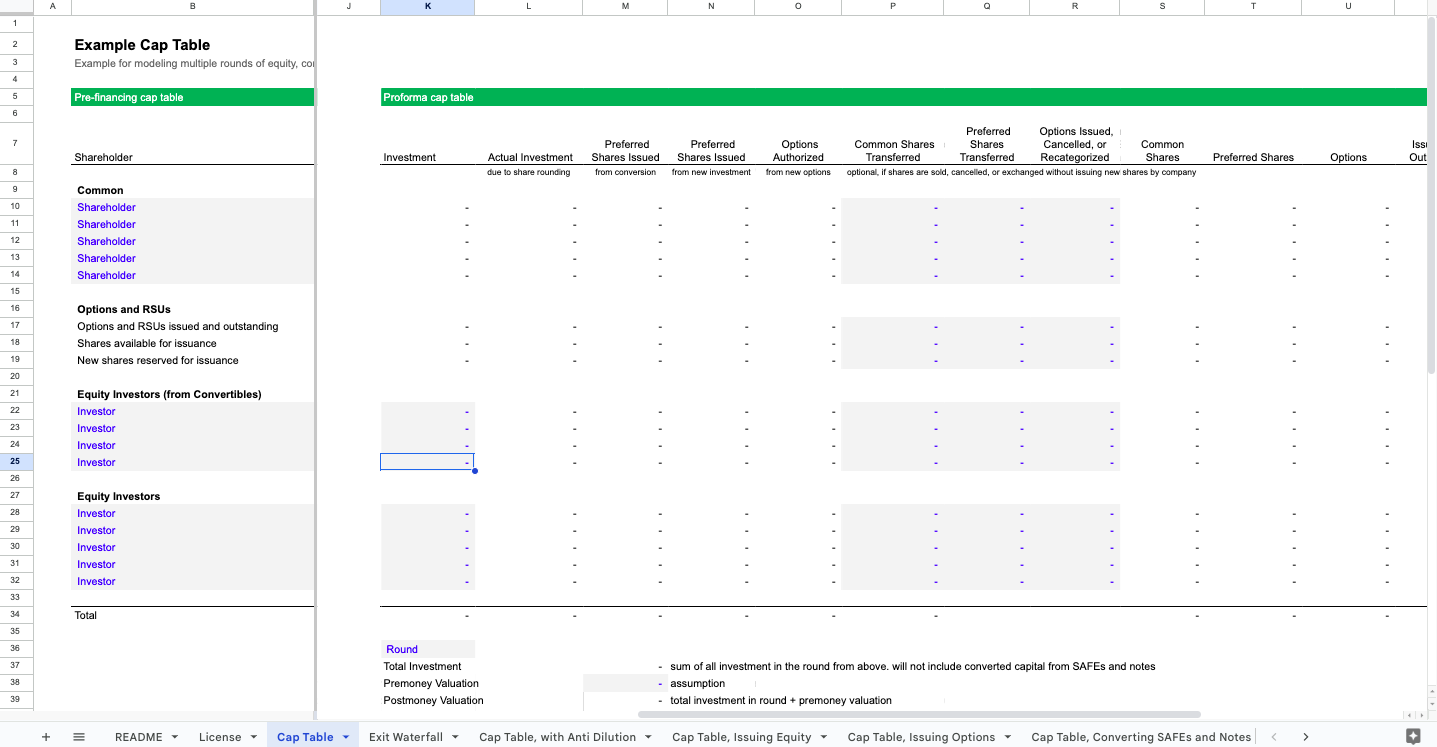Select the 'Options Authorized' column heading
The image size is (1437, 747).
tap(799, 150)
